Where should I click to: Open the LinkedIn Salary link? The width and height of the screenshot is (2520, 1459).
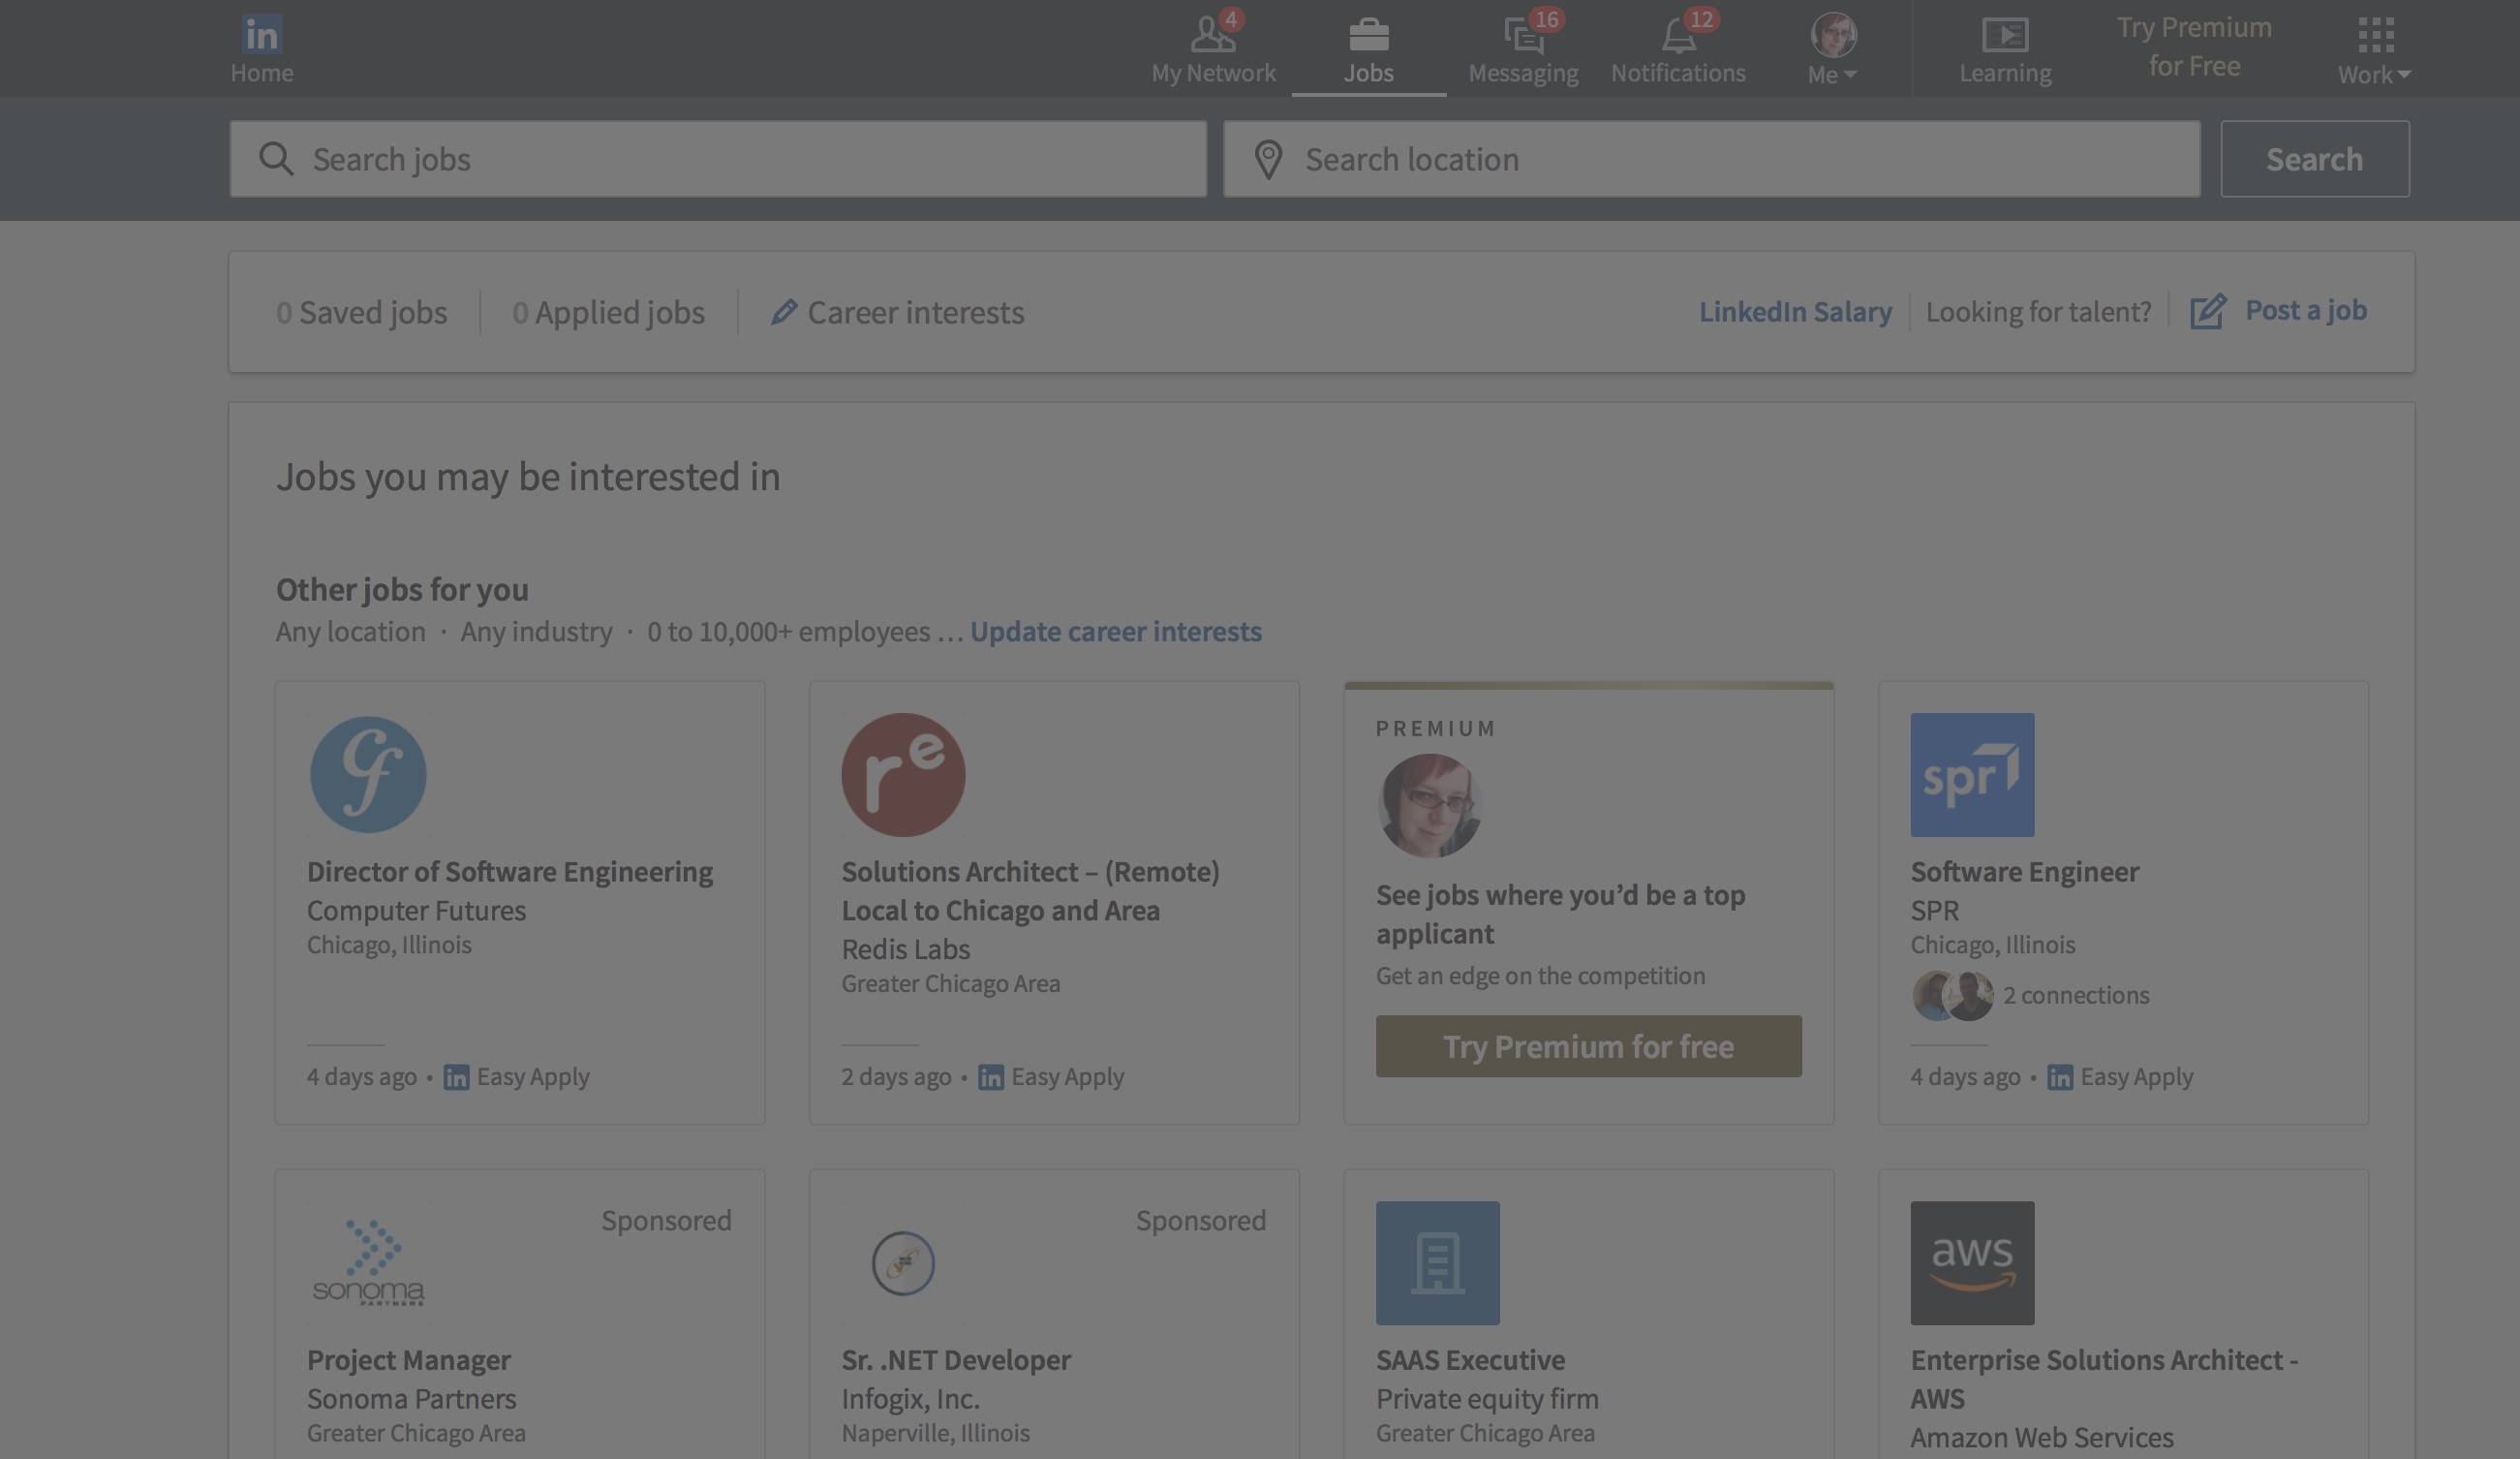1794,311
